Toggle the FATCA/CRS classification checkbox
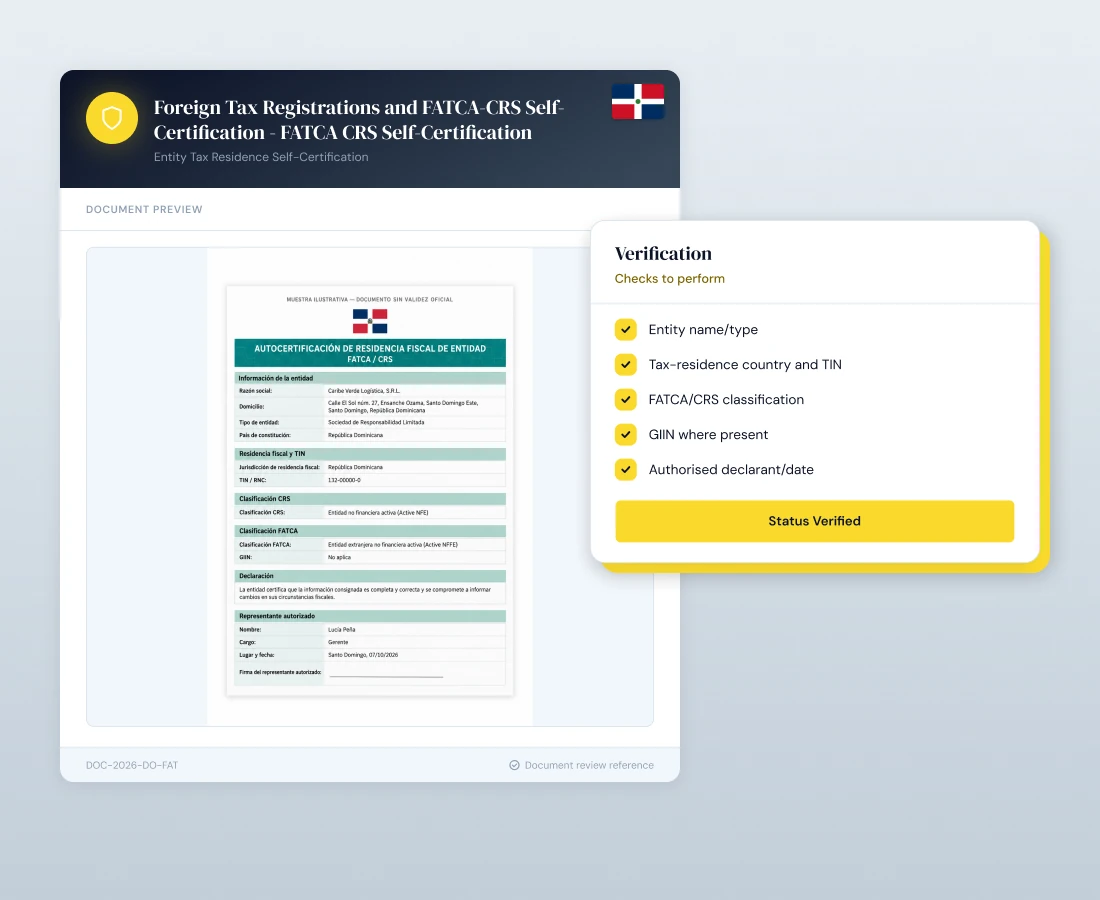 point(626,400)
